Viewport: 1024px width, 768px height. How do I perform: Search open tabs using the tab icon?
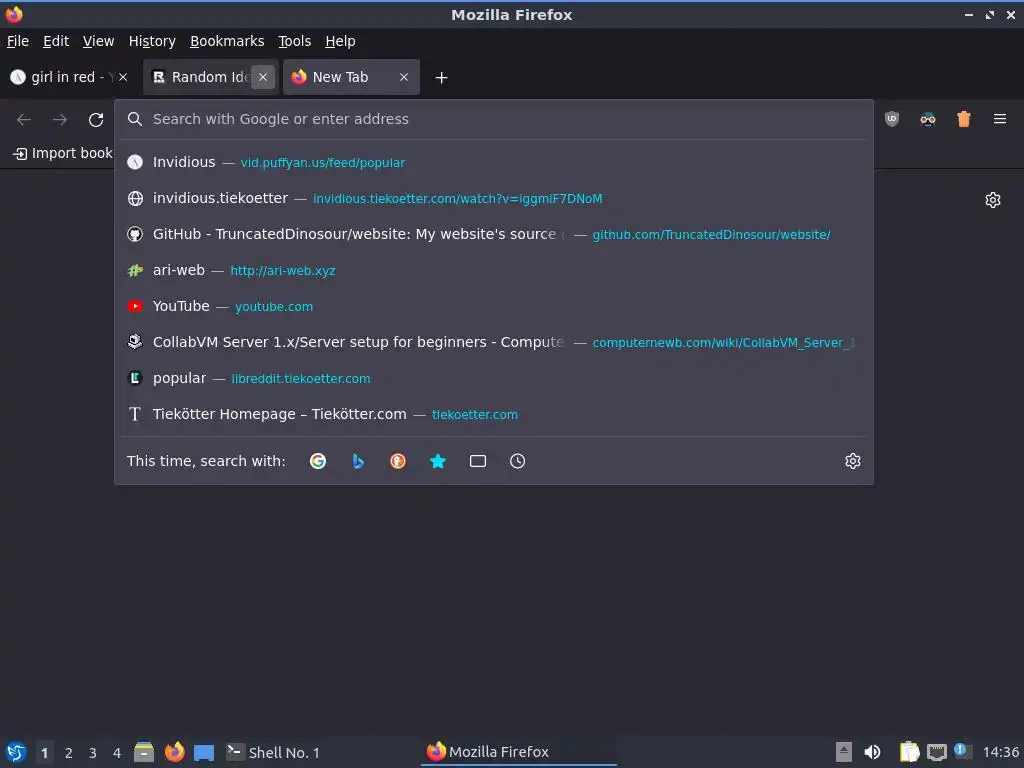coord(478,461)
